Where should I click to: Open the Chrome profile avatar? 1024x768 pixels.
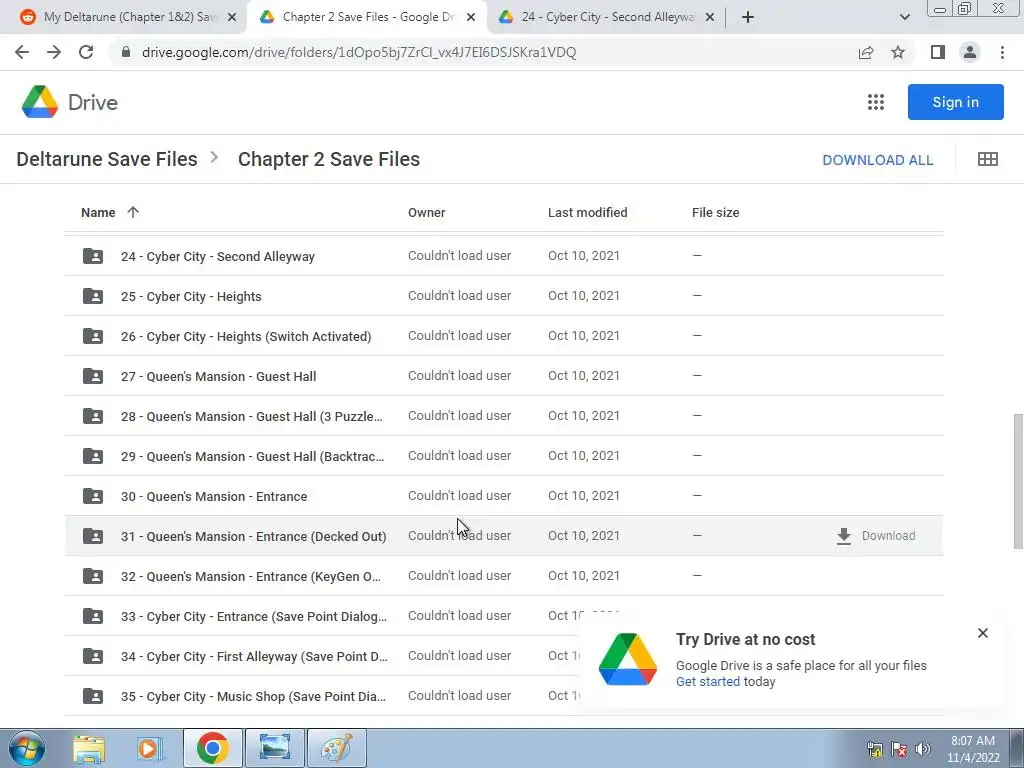(x=970, y=52)
